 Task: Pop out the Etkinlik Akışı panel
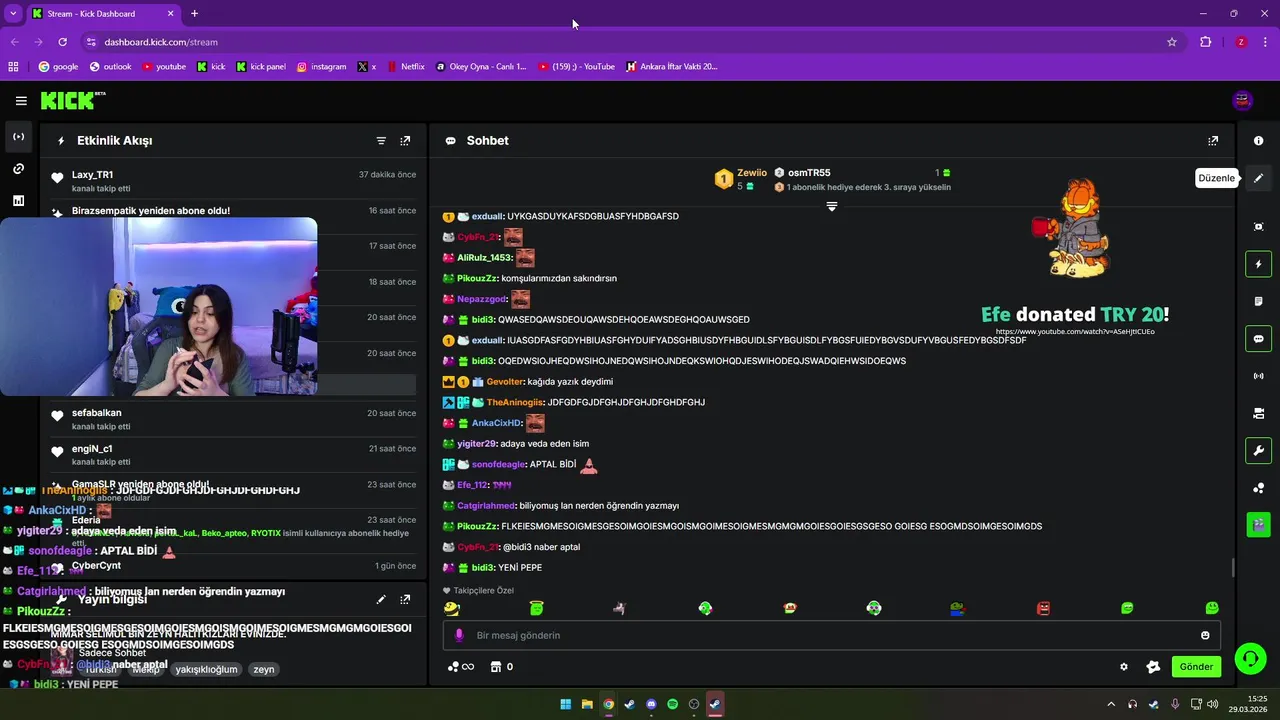pos(405,141)
